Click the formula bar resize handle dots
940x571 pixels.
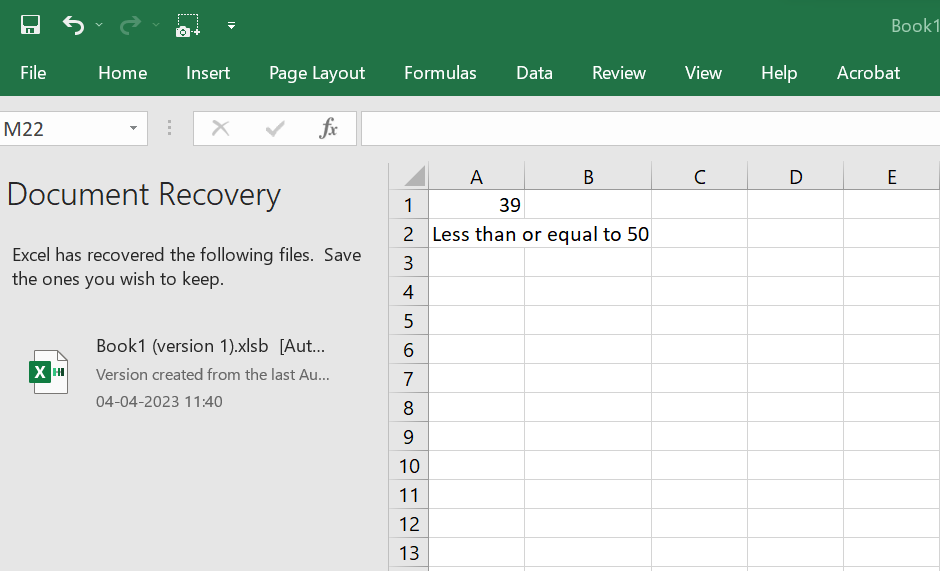coord(170,128)
